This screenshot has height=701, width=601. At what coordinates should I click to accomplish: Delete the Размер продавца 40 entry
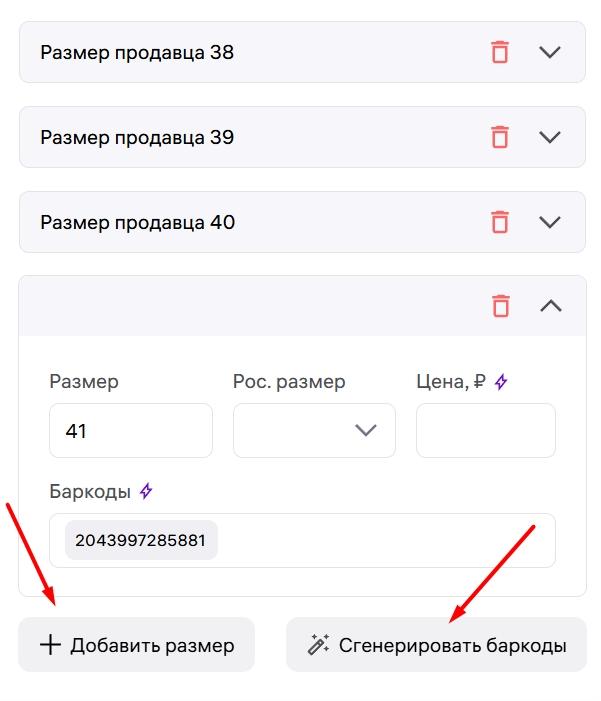click(x=500, y=222)
